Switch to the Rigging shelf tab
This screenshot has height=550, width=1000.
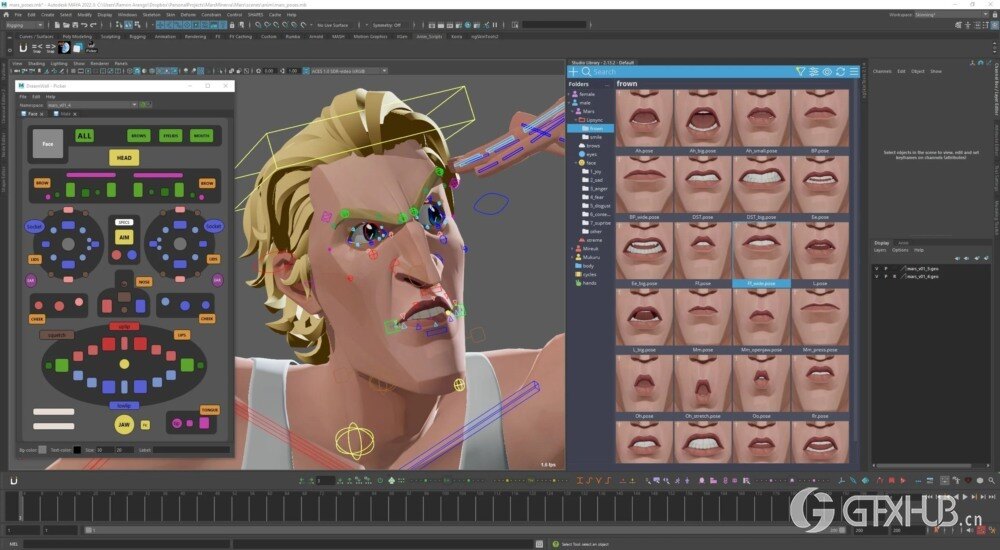pyautogui.click(x=137, y=36)
